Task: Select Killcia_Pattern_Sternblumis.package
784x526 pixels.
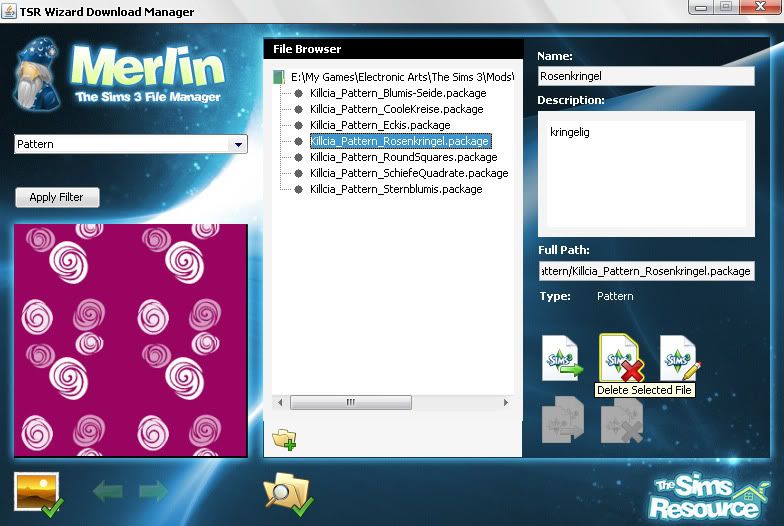Action: tap(396, 189)
